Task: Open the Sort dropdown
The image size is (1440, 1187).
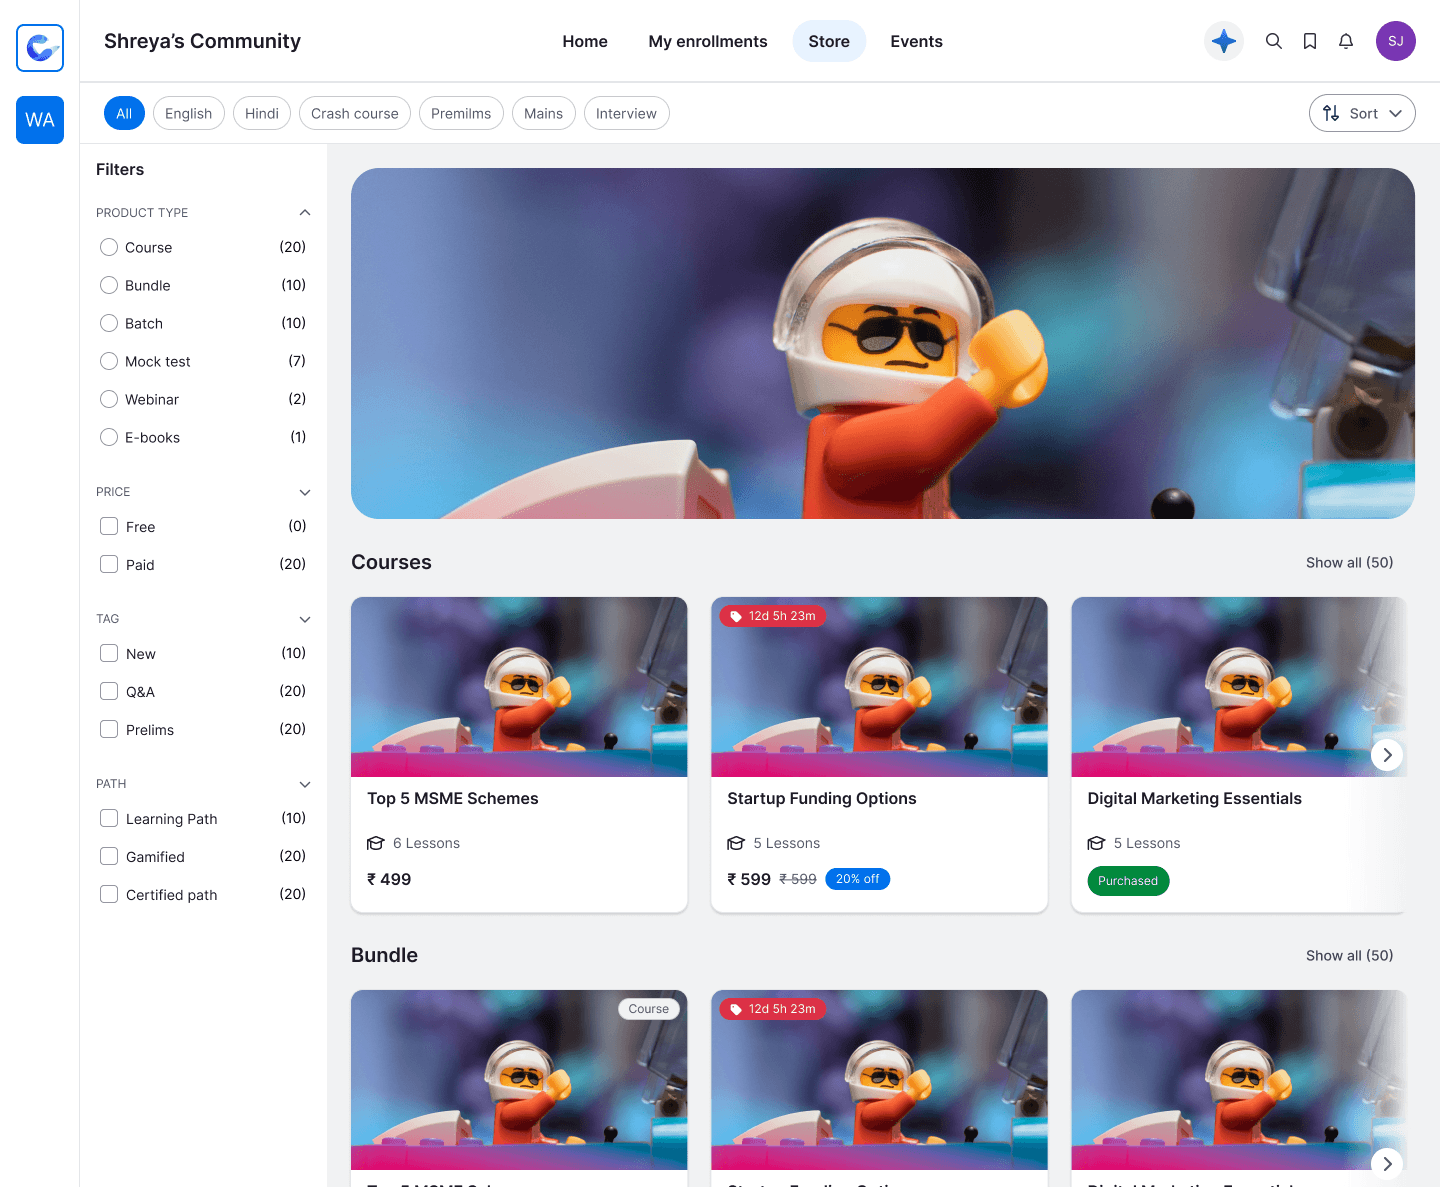Action: point(1362,113)
